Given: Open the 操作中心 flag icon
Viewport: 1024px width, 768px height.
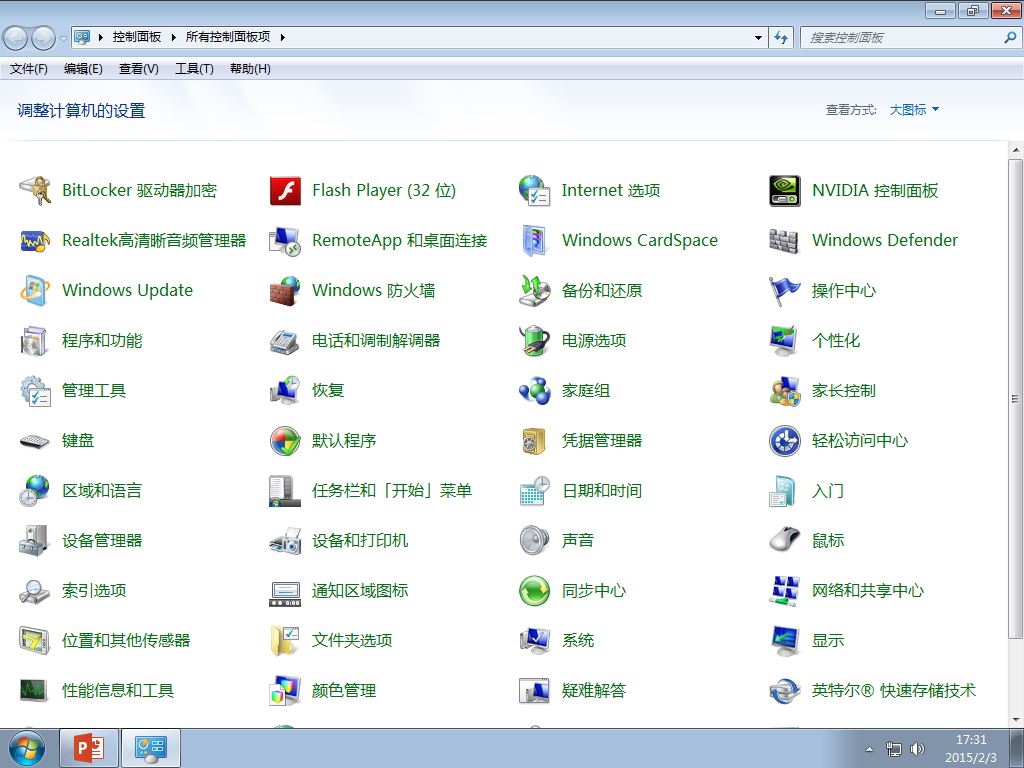Looking at the screenshot, I should [x=784, y=291].
